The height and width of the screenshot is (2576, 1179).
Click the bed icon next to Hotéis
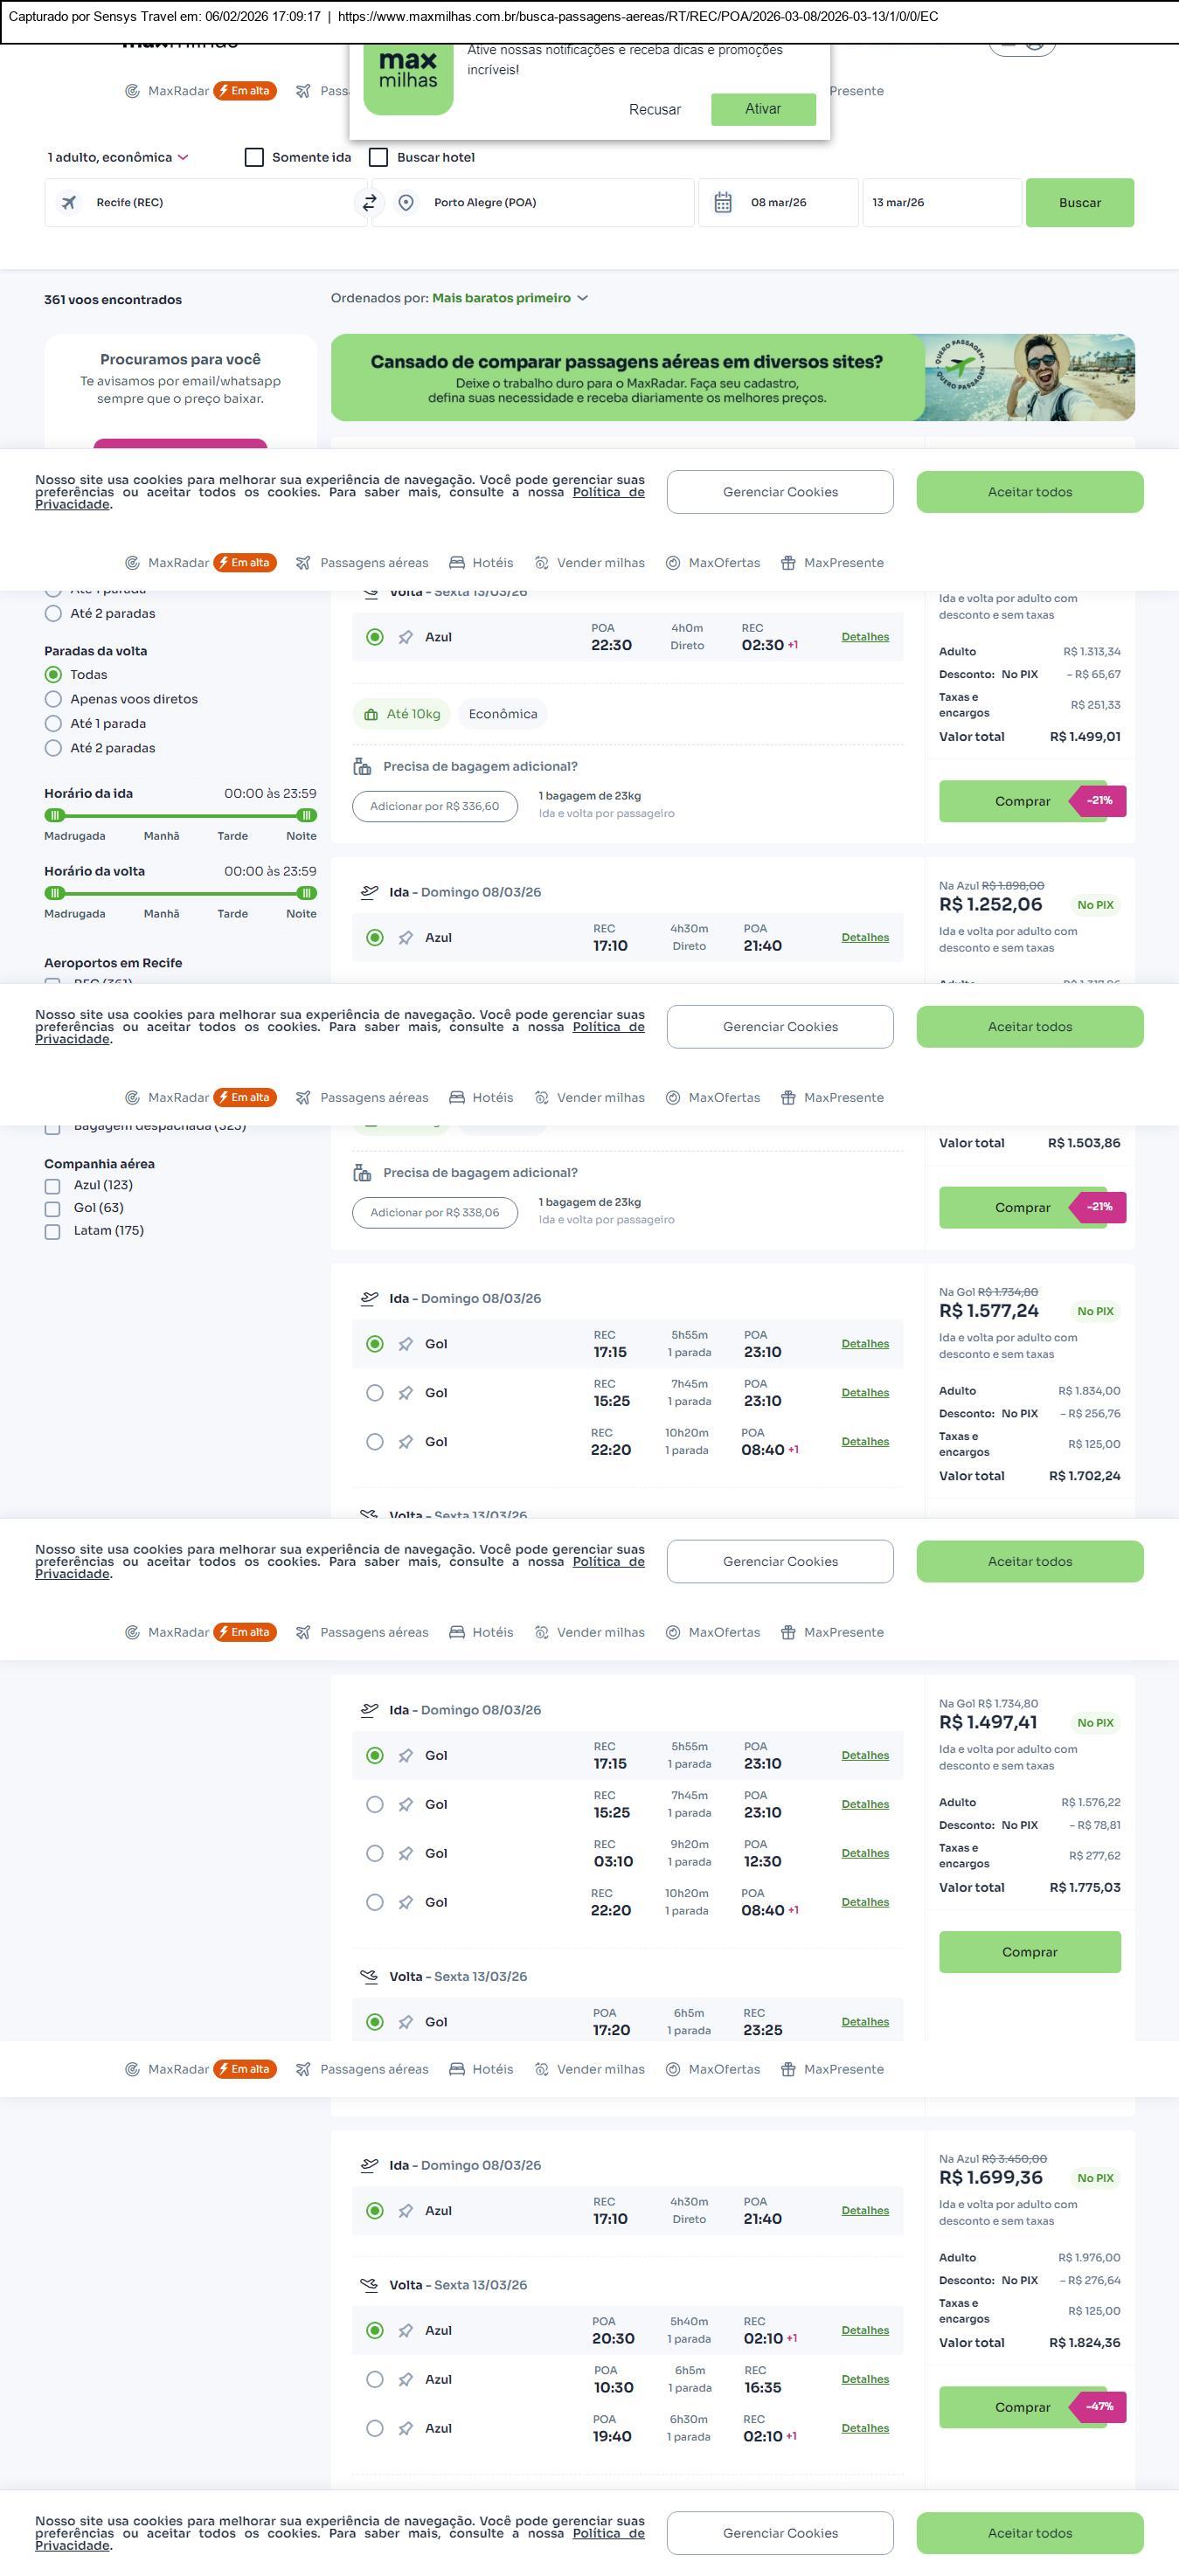point(457,563)
